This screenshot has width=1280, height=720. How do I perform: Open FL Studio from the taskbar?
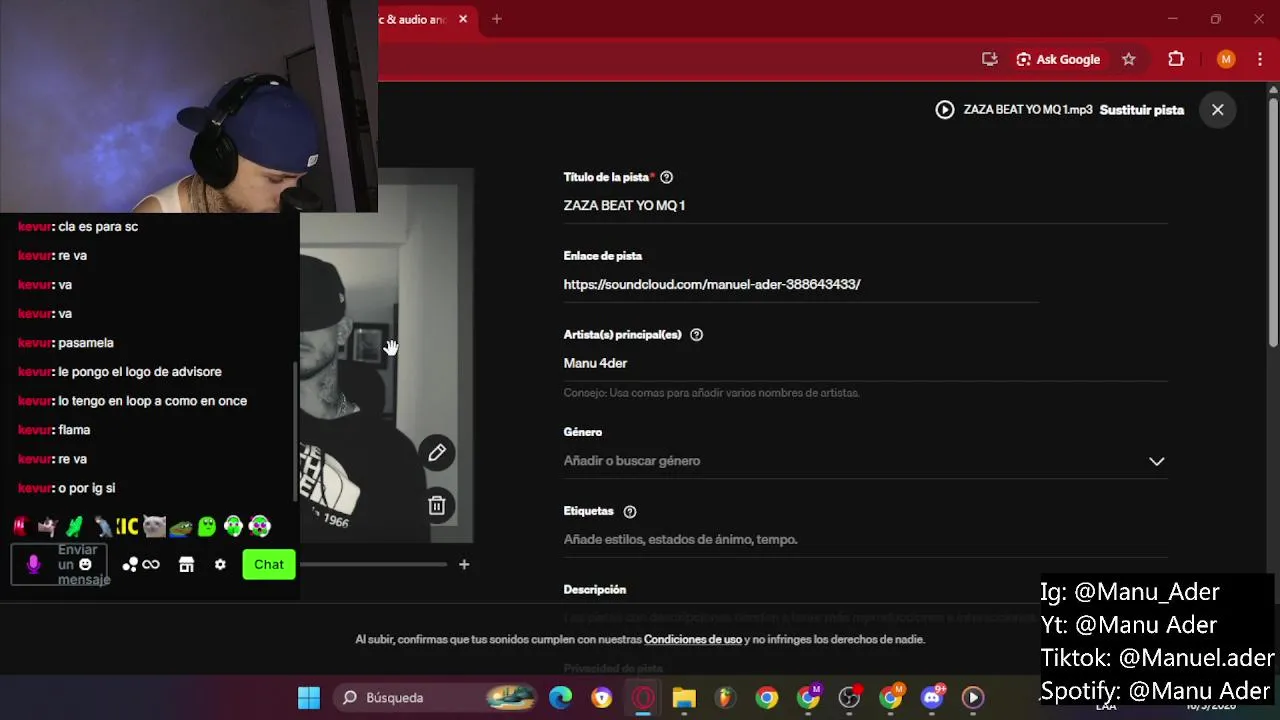pos(725,697)
